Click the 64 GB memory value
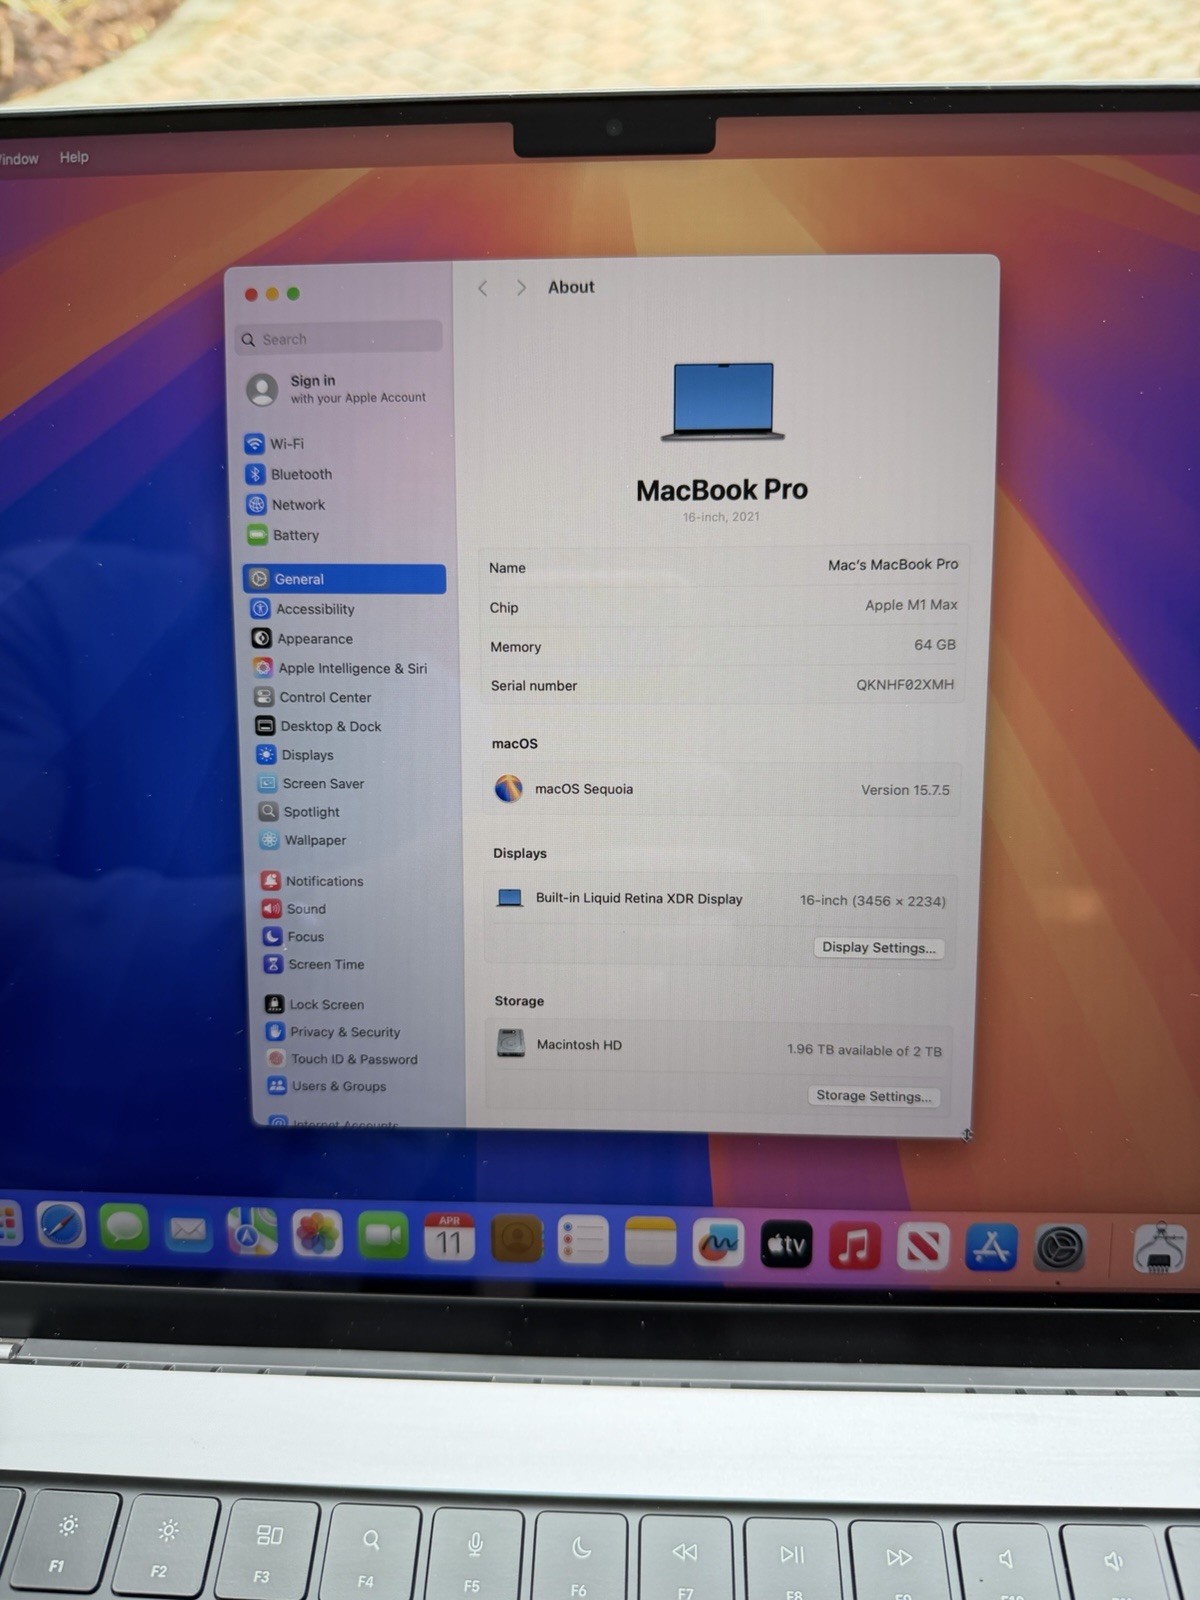Viewport: 1200px width, 1600px height. point(935,645)
